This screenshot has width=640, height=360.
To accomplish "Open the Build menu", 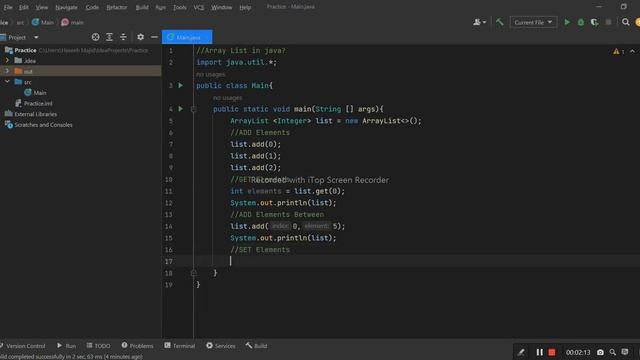I will 142,7.
